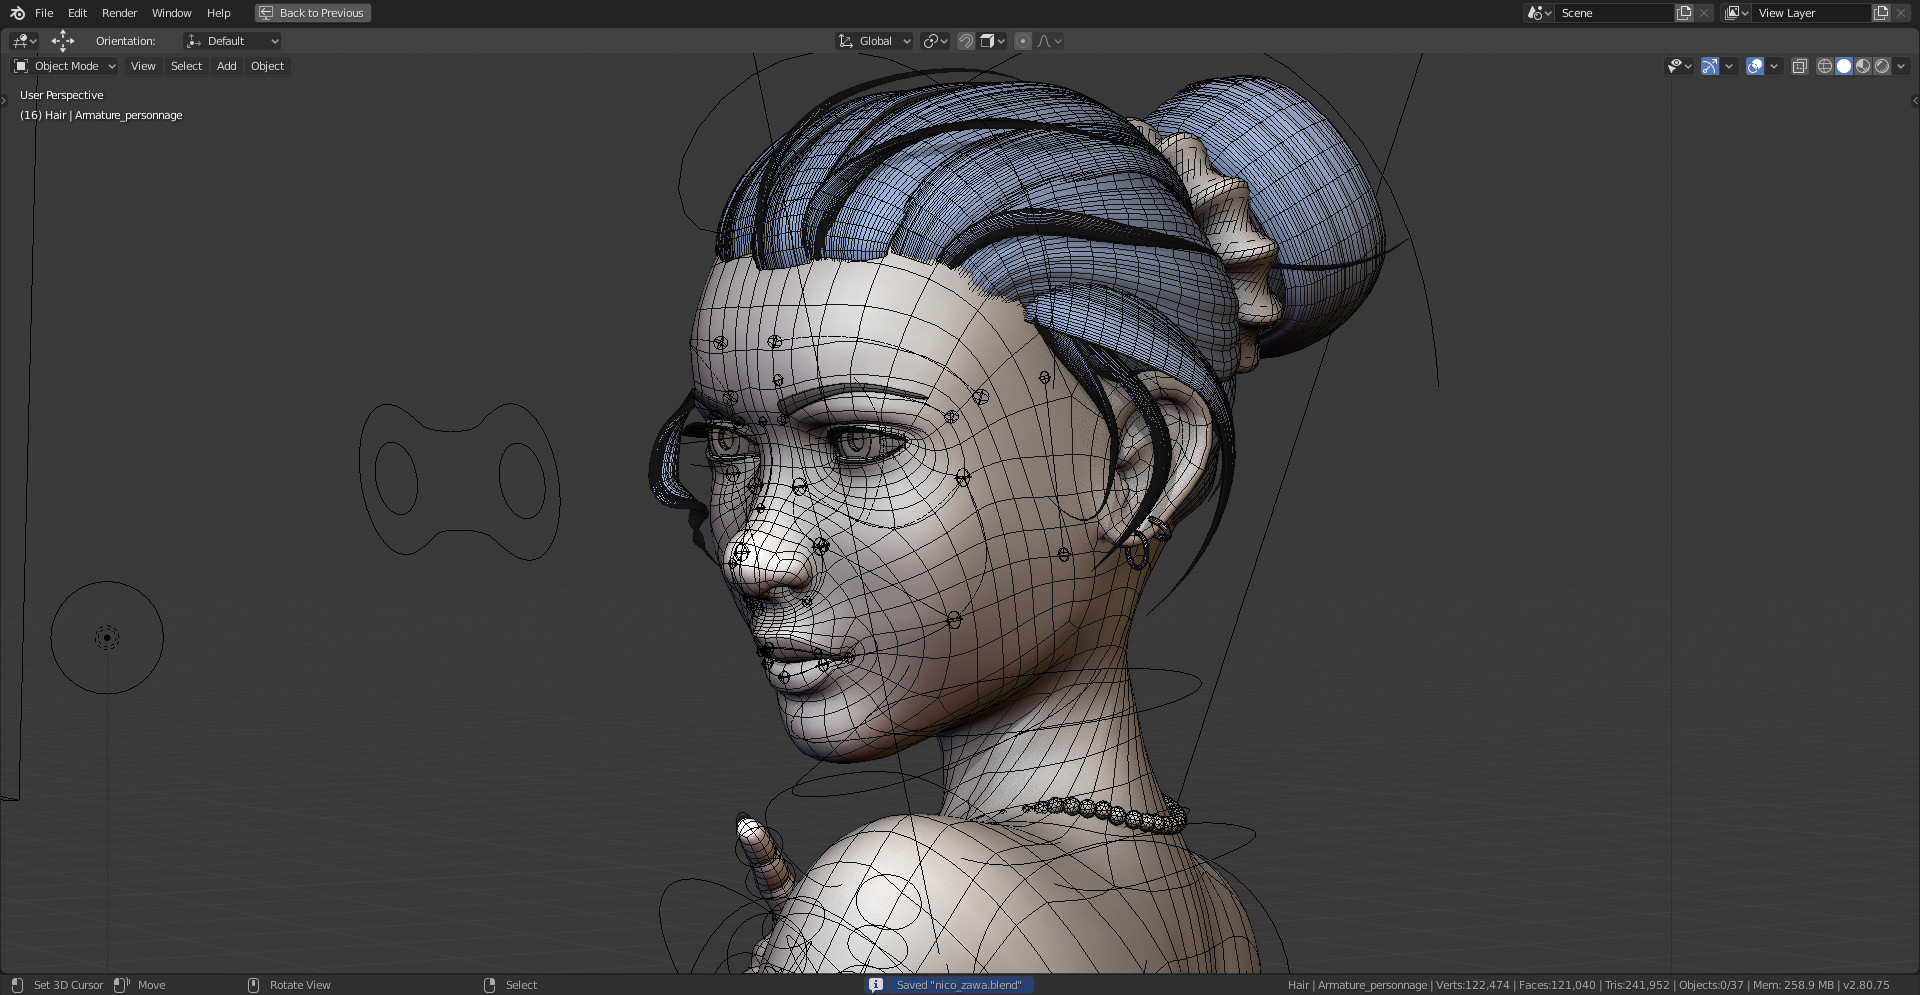Click the View Layer name field

coord(1811,13)
